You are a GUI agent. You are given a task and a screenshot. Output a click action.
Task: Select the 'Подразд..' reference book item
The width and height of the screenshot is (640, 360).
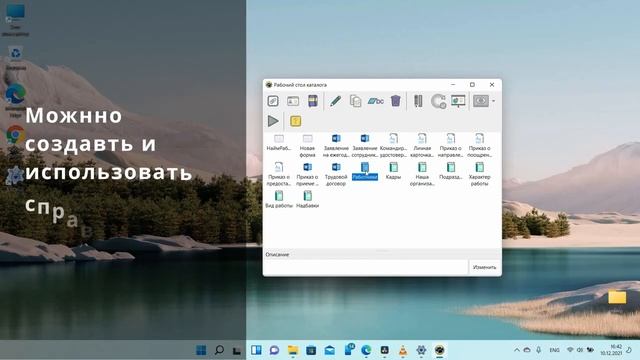coord(451,171)
